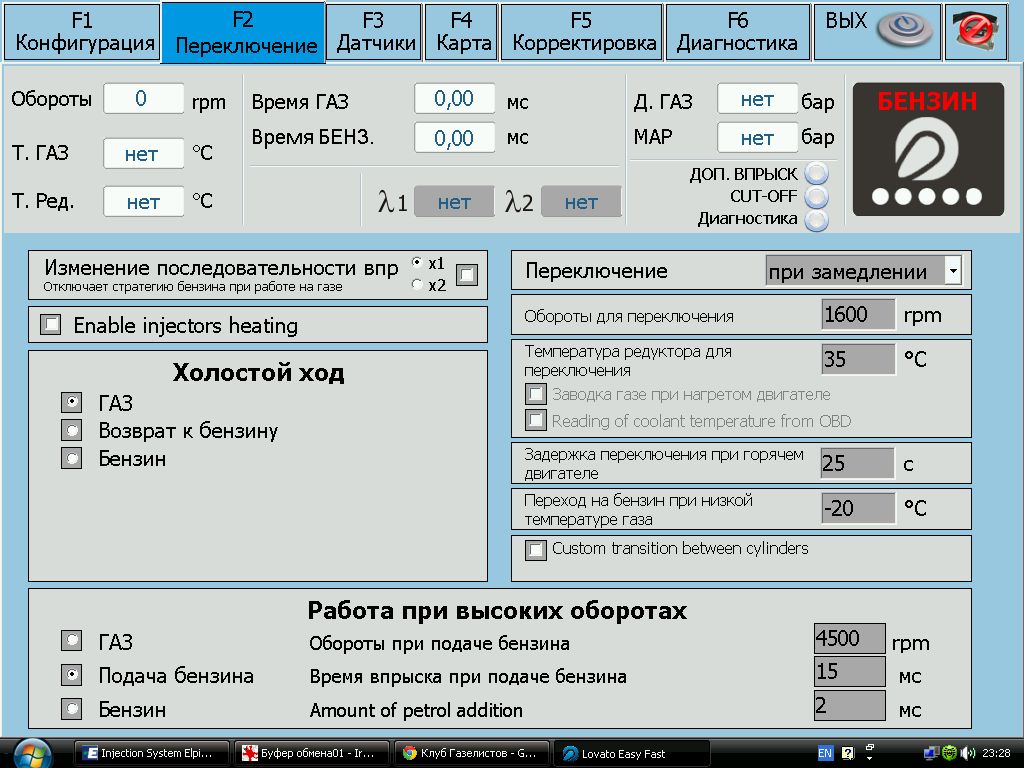Viewport: 1024px width, 768px height.
Task: Open the F1 Конфигурация tab
Action: click(x=84, y=32)
